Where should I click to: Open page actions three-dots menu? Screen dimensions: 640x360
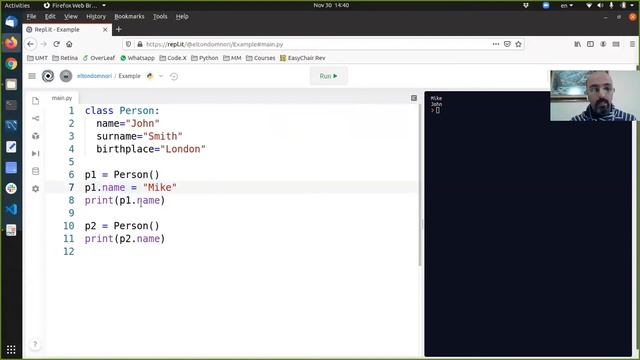pos(496,44)
